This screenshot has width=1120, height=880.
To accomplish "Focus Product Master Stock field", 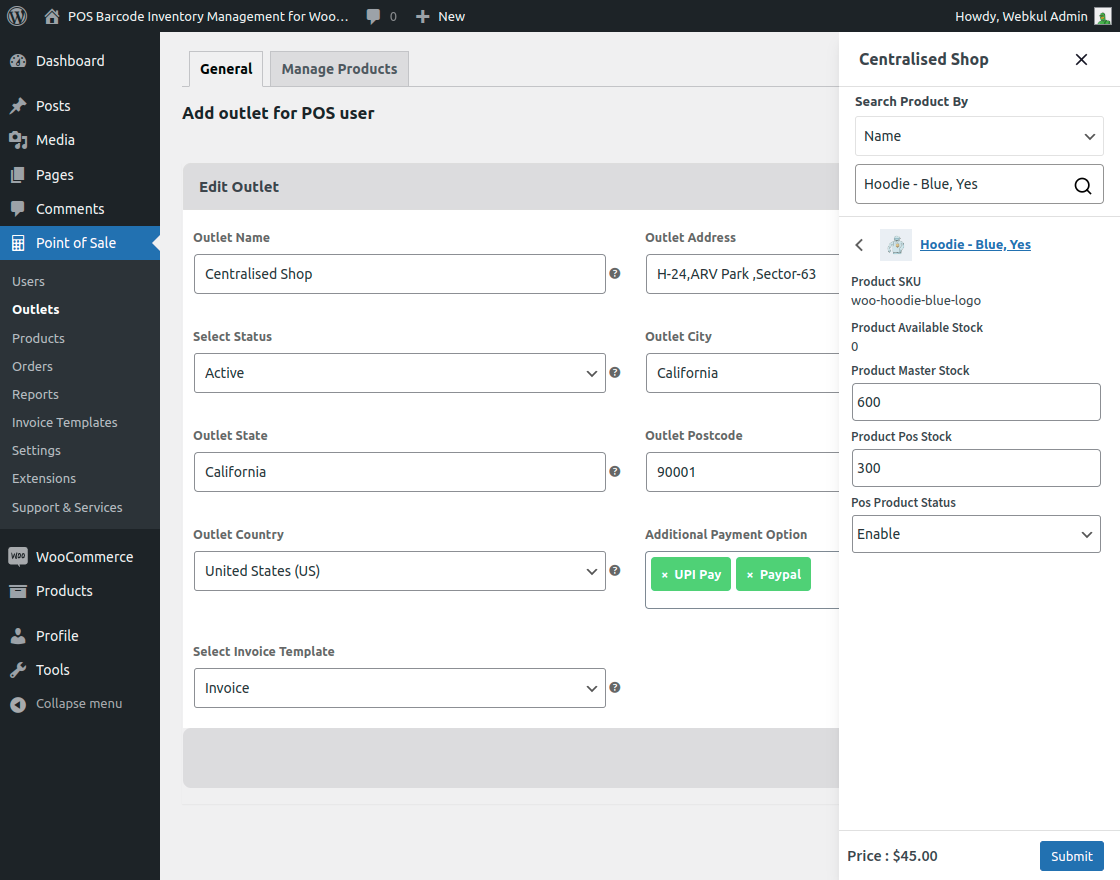I will coord(976,402).
